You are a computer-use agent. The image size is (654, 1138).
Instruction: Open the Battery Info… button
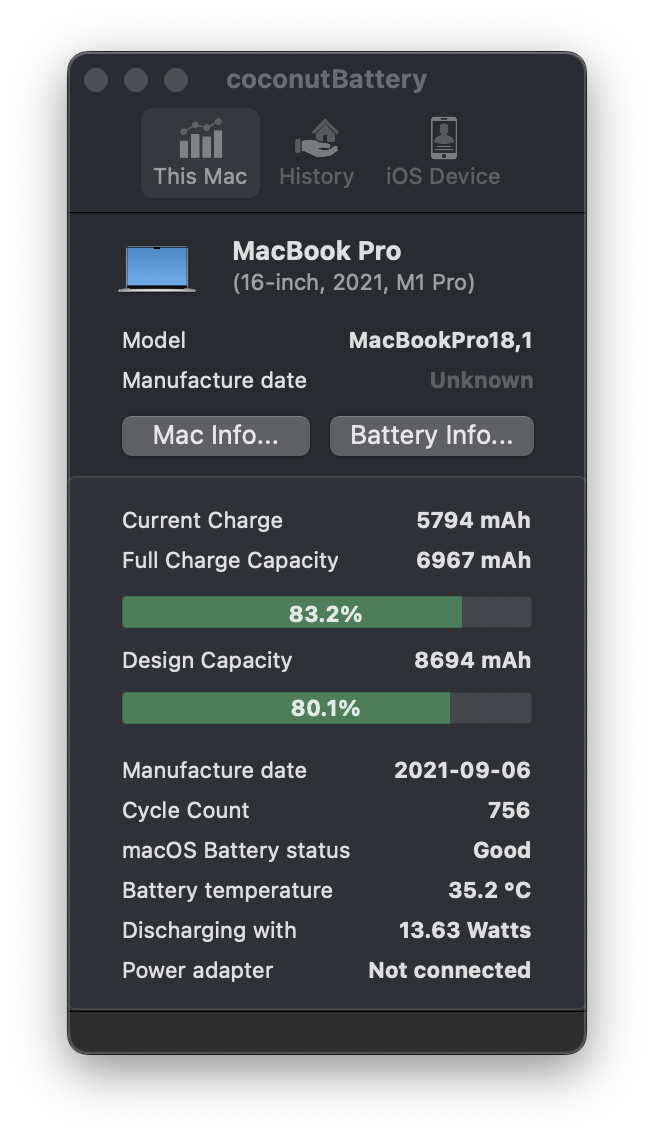point(432,435)
